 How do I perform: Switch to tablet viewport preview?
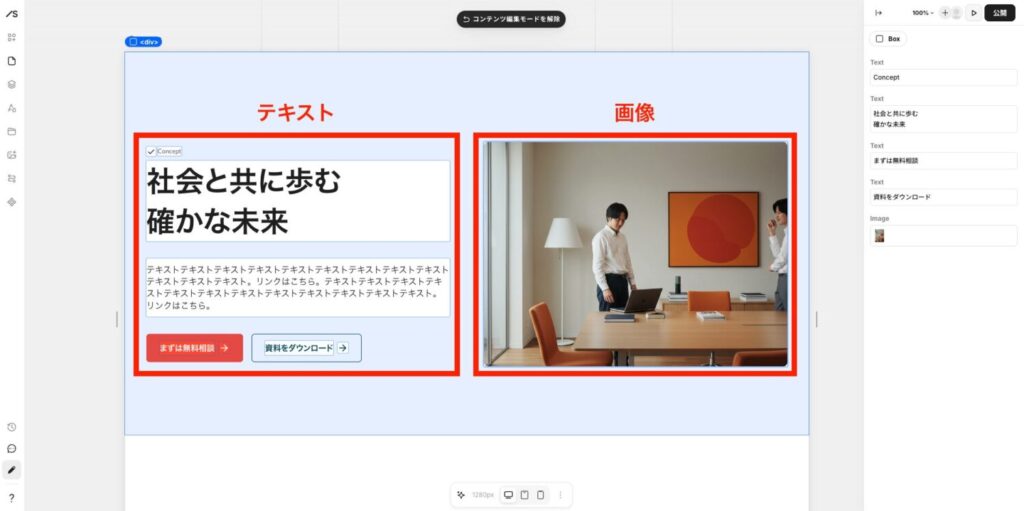pos(524,495)
